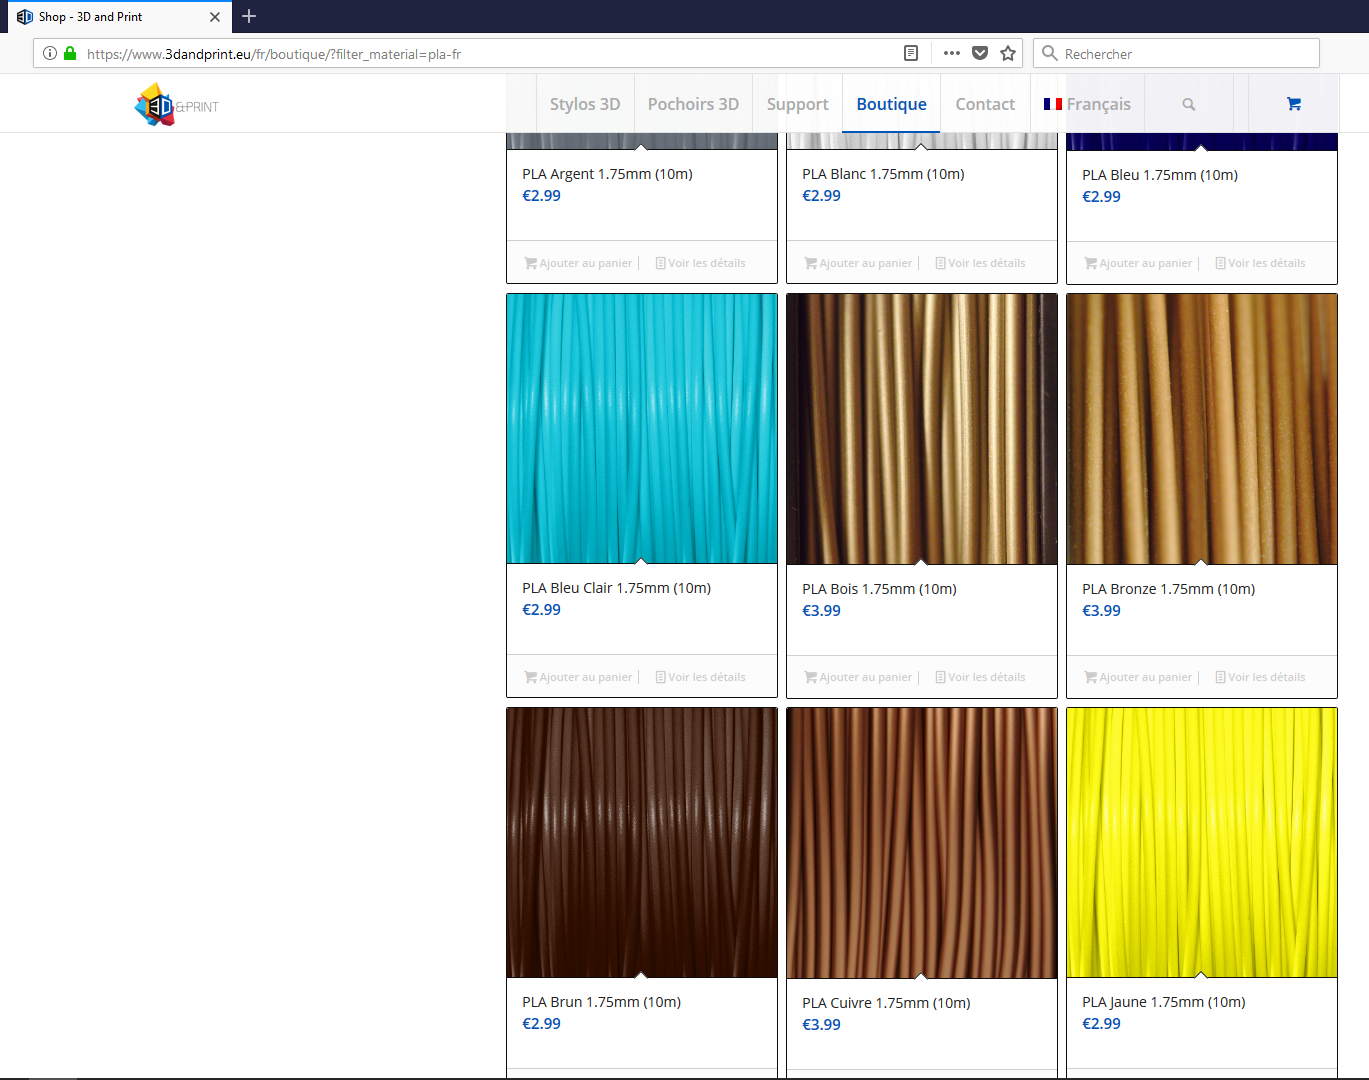This screenshot has width=1369, height=1080.
Task: Open the Français language selector
Action: 1087,104
